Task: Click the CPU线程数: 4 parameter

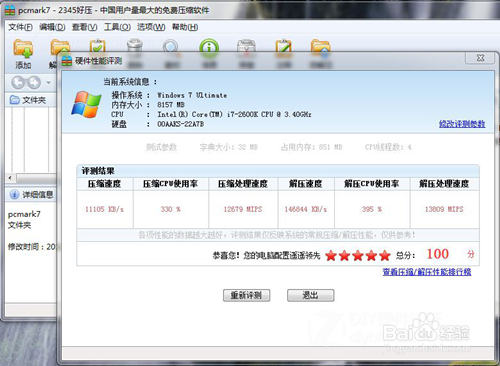Action: click(388, 147)
